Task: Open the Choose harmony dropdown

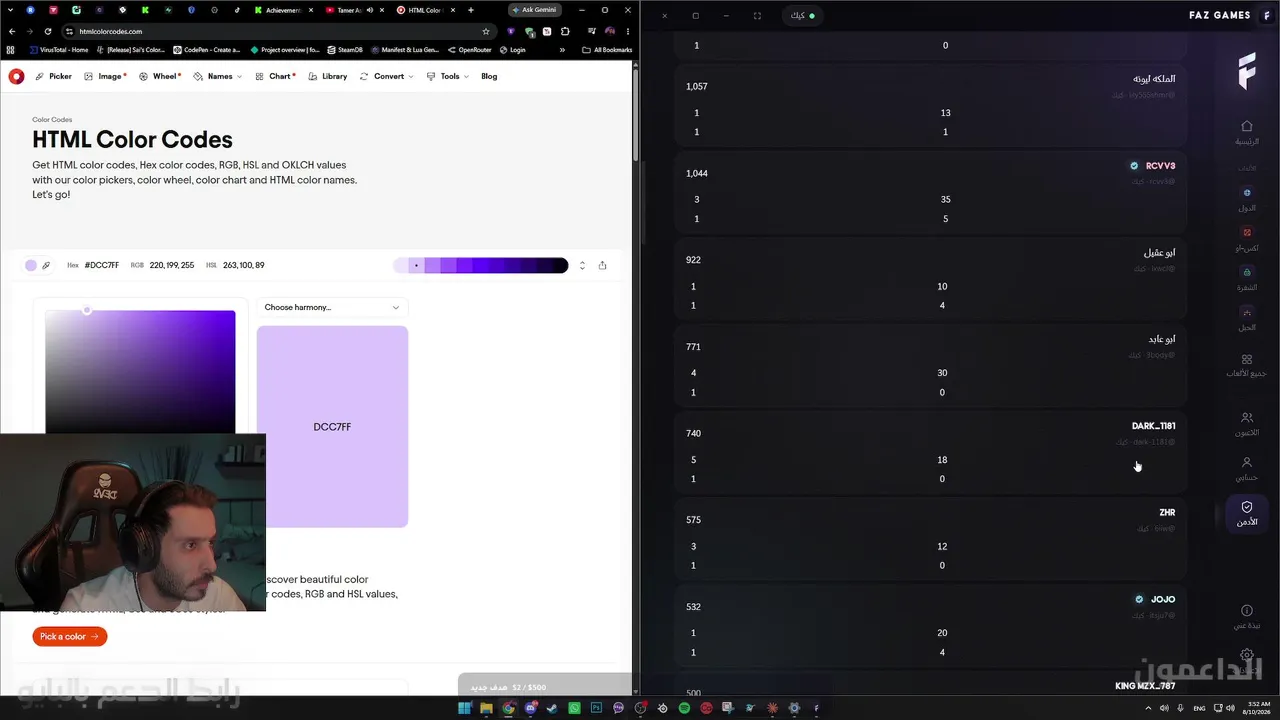Action: tap(332, 307)
